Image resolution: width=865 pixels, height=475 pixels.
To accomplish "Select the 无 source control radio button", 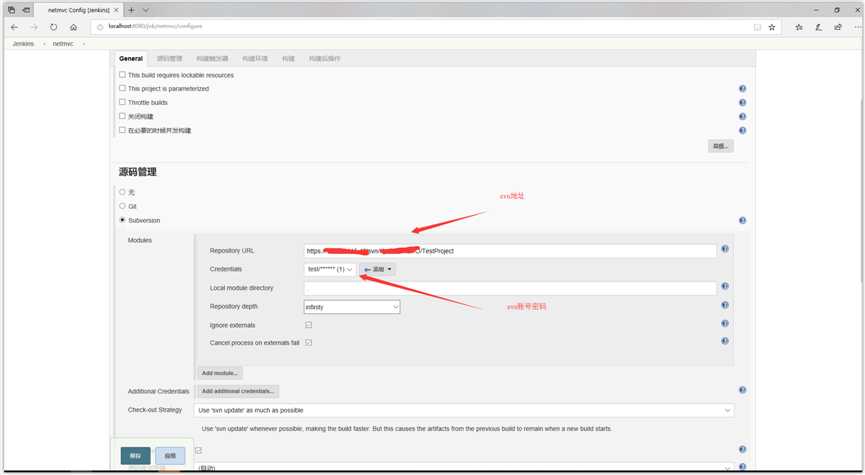I will pos(122,192).
